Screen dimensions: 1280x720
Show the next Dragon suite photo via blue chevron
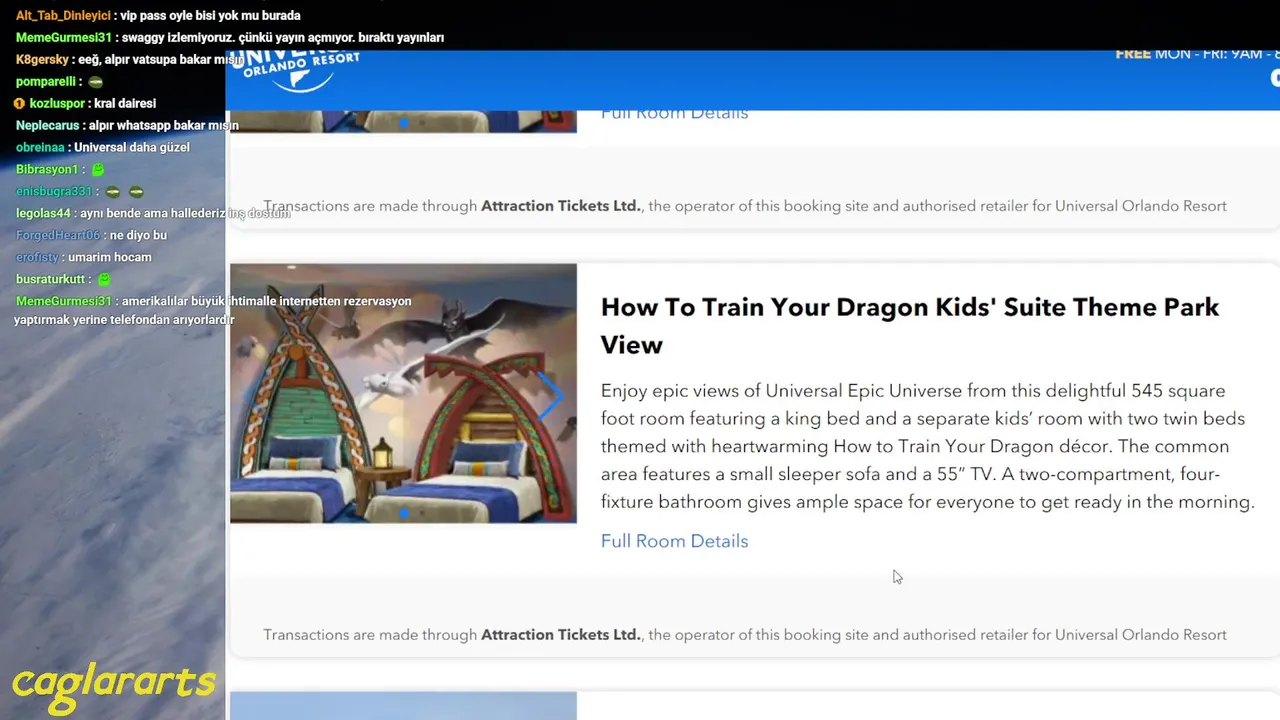(551, 394)
